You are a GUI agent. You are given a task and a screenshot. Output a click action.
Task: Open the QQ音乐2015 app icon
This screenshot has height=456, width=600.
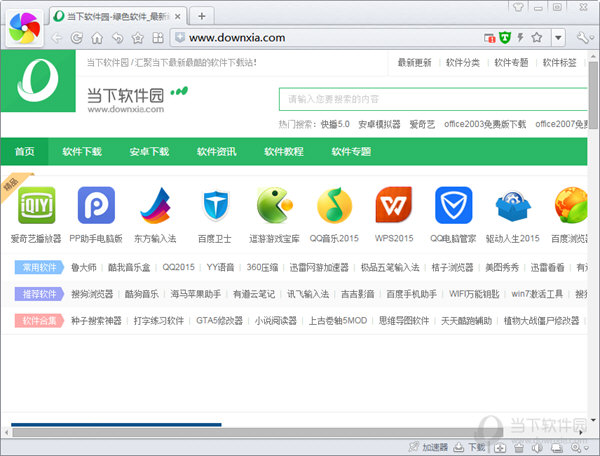pyautogui.click(x=334, y=205)
